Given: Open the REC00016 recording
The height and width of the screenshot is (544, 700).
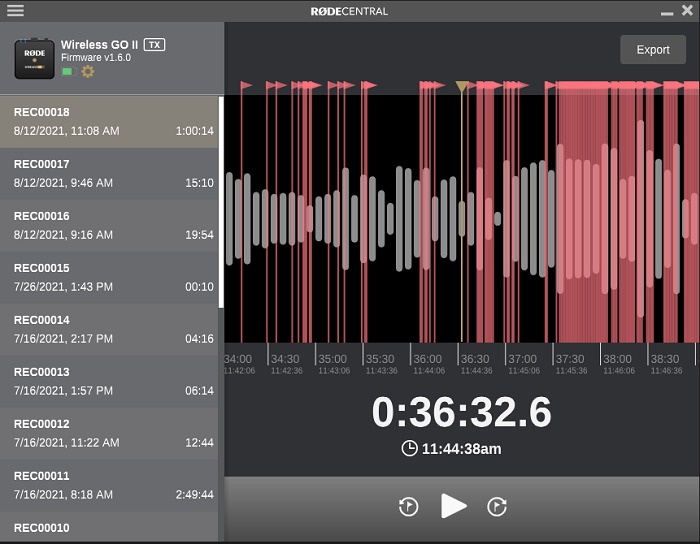Looking at the screenshot, I should tap(110, 225).
